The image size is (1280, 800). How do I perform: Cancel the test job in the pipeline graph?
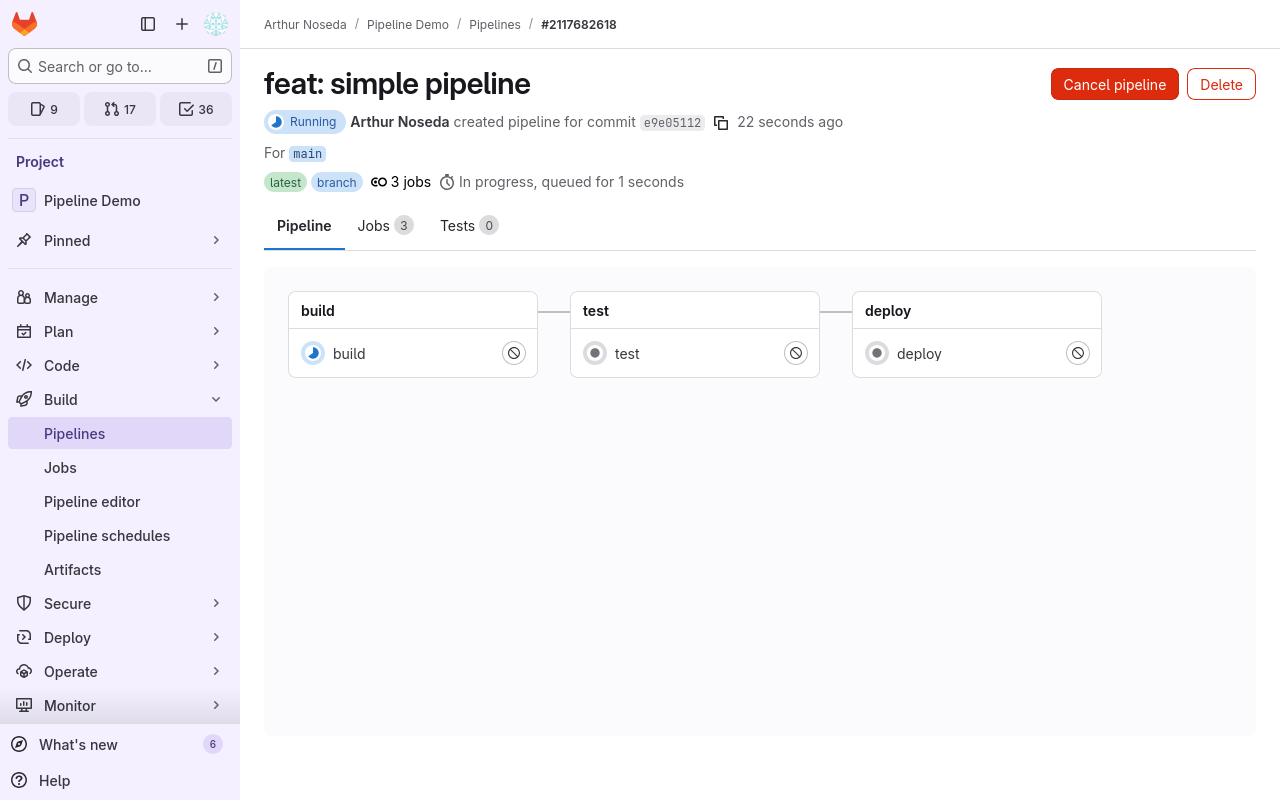point(795,353)
